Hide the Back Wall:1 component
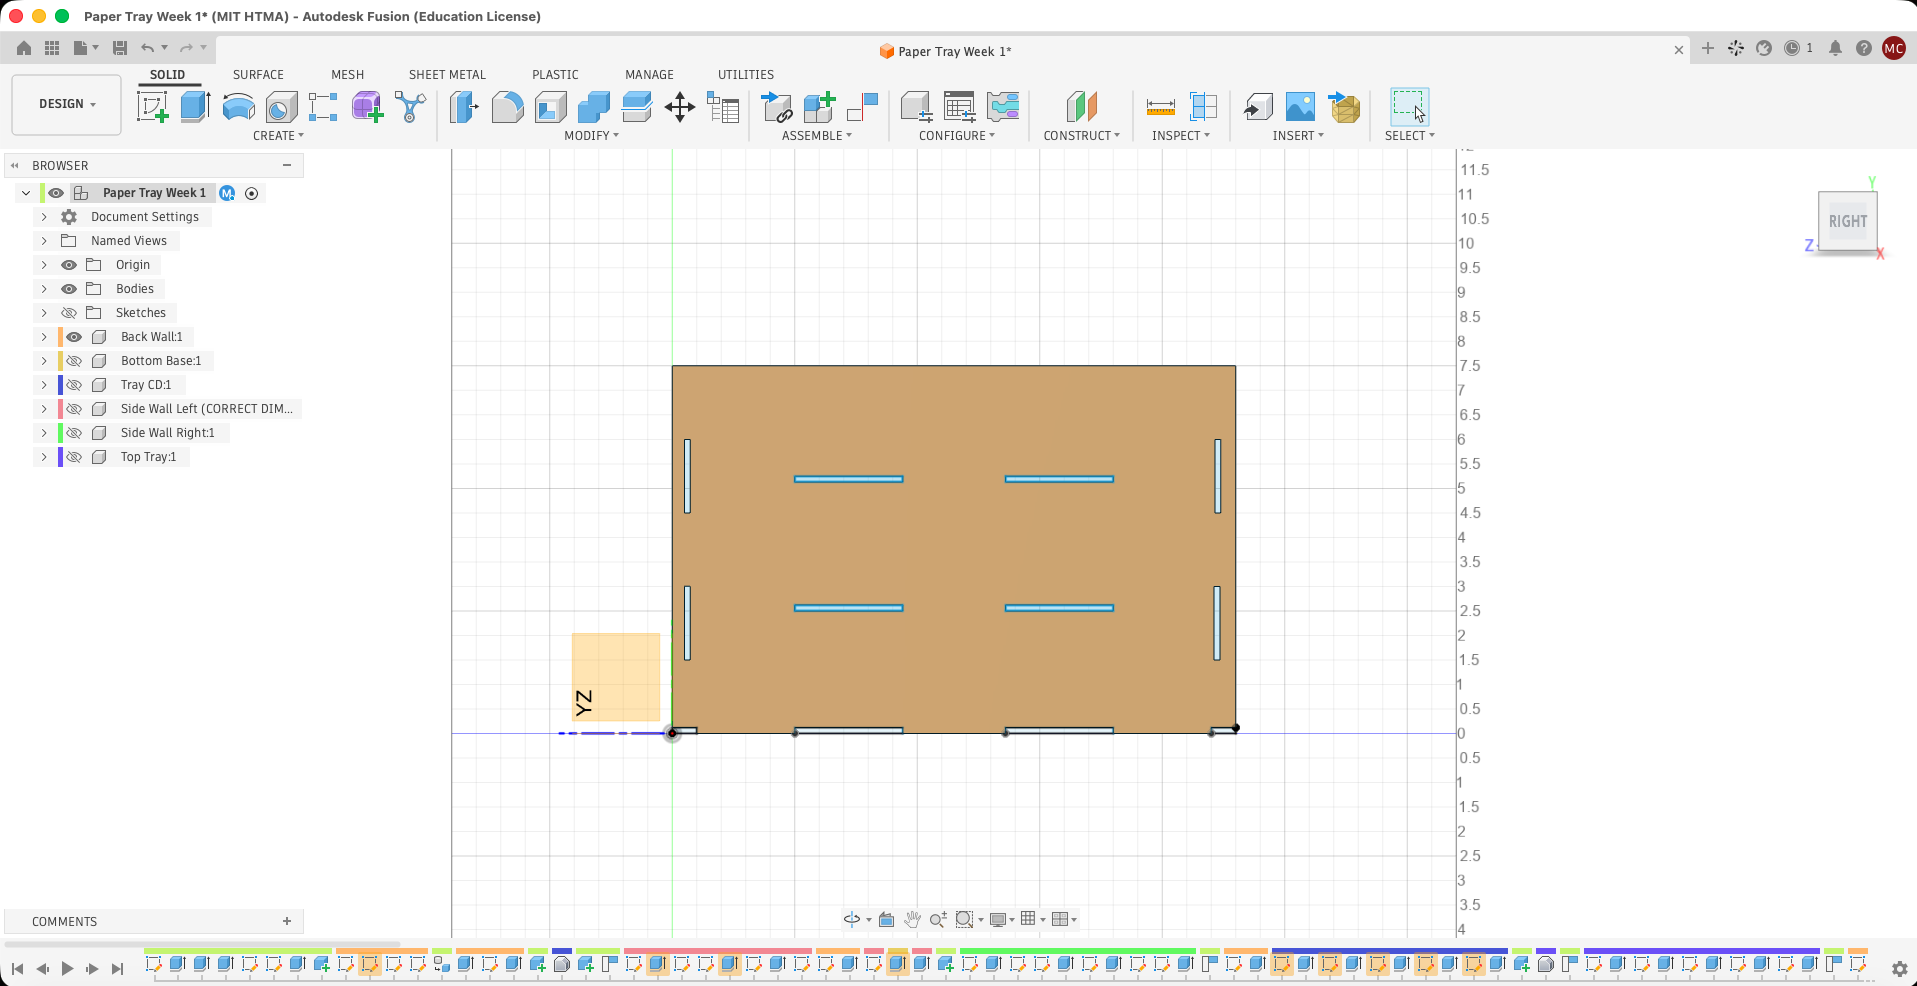The width and height of the screenshot is (1917, 986). [74, 337]
